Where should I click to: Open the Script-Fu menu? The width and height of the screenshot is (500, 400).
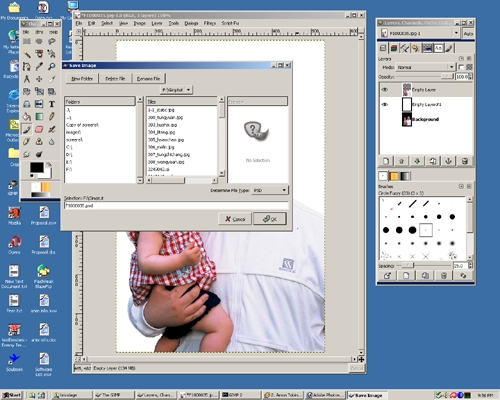230,23
